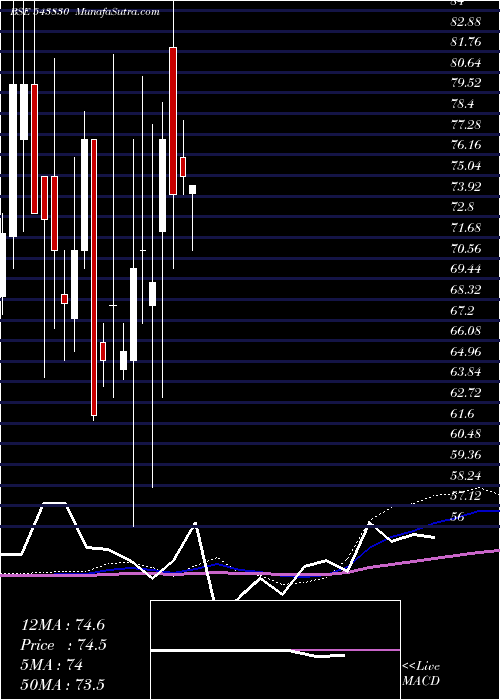Click the MunafaSutra.com watermark text
This screenshot has width=500, height=700.
click(x=117, y=12)
